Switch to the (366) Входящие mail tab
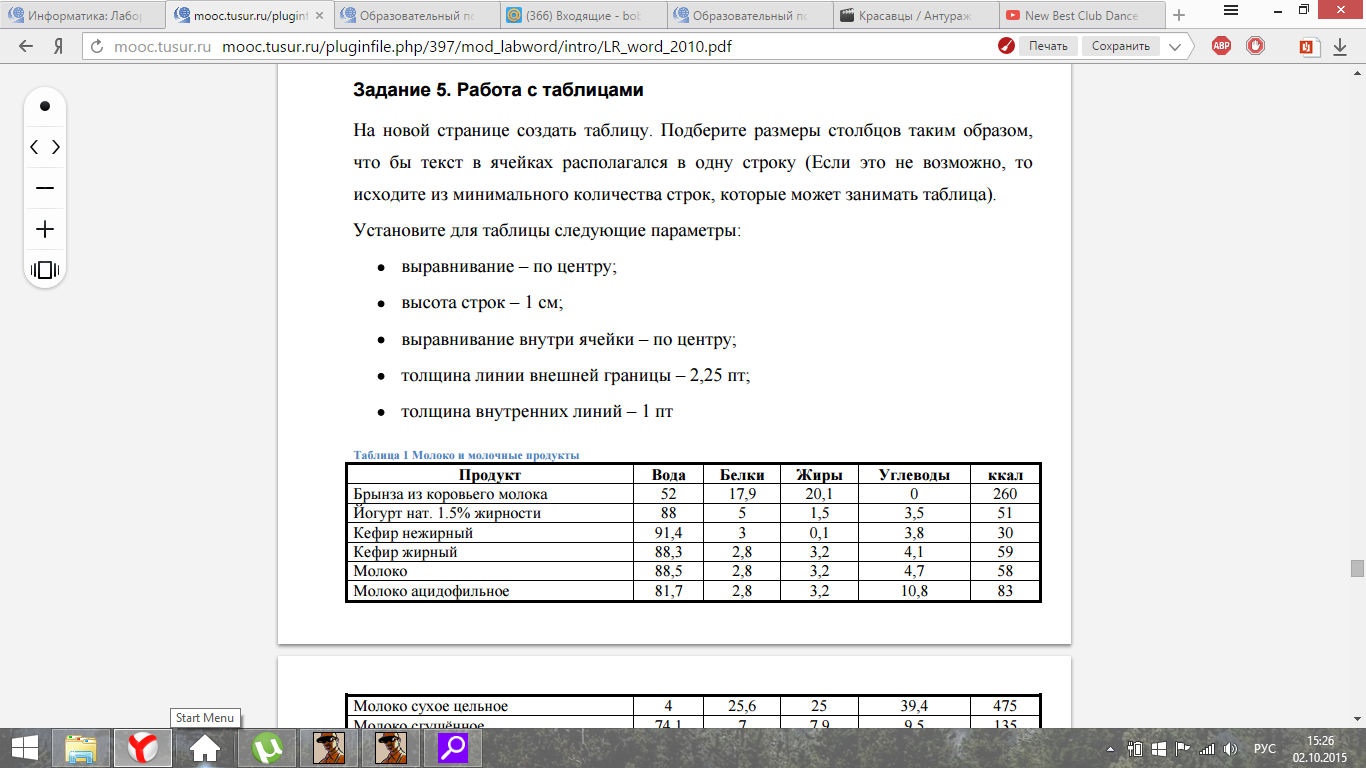The width and height of the screenshot is (1366, 768). pos(582,16)
